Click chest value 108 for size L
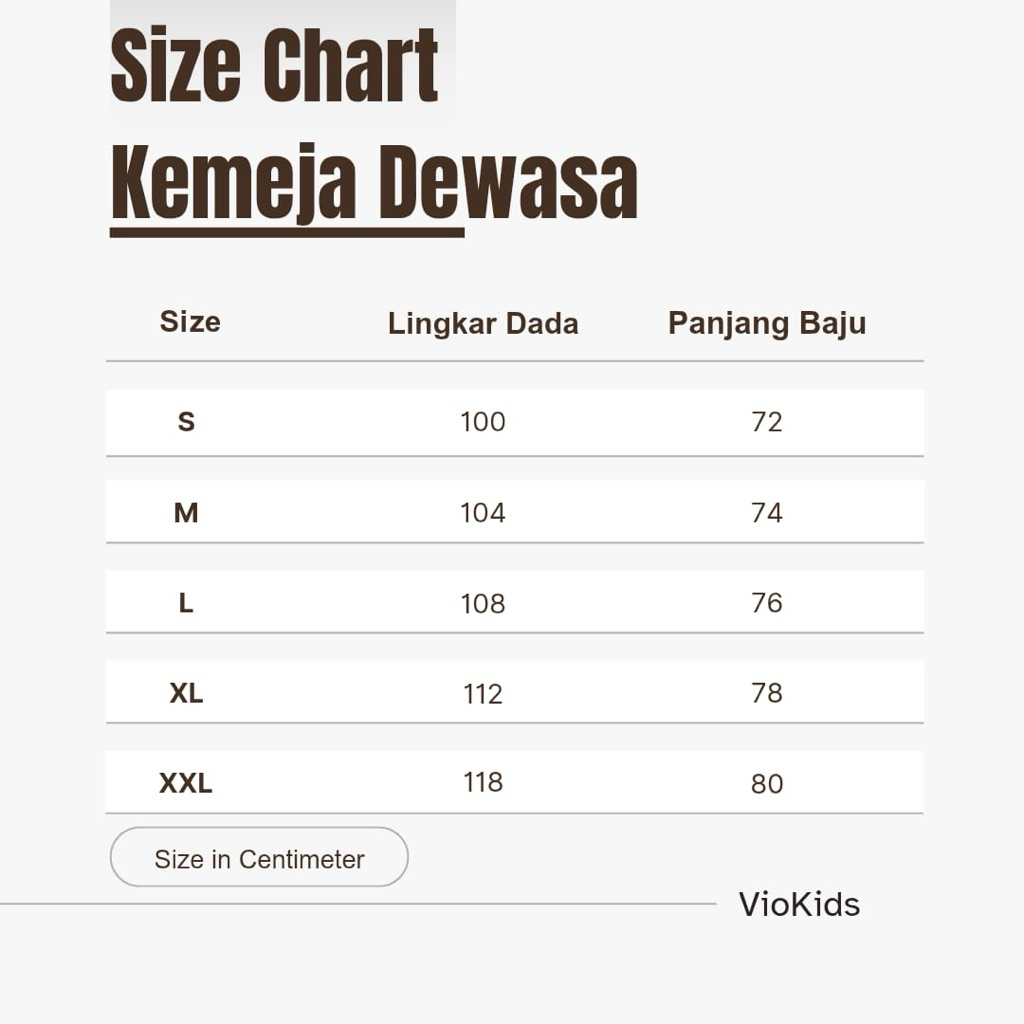The image size is (1024, 1024). (x=483, y=604)
